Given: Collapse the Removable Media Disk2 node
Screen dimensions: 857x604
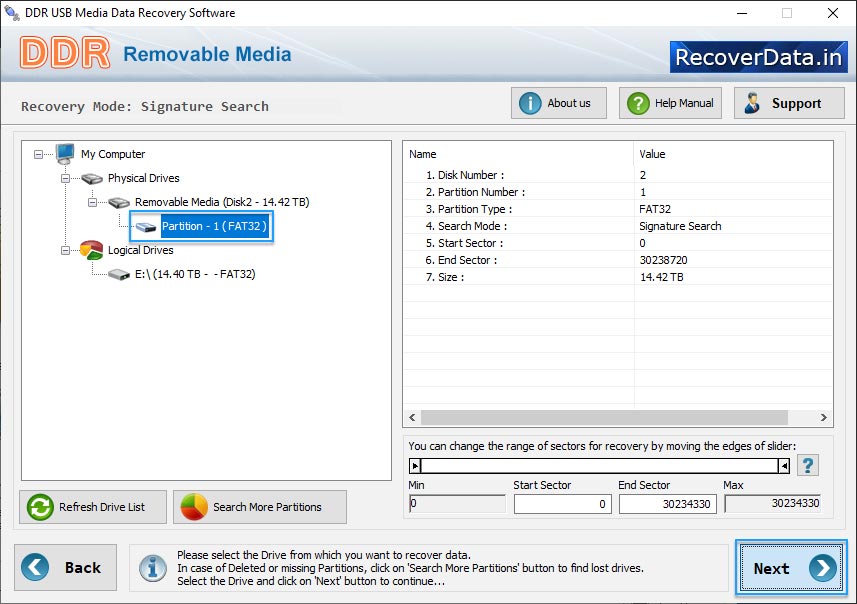Looking at the screenshot, I should tap(92, 203).
